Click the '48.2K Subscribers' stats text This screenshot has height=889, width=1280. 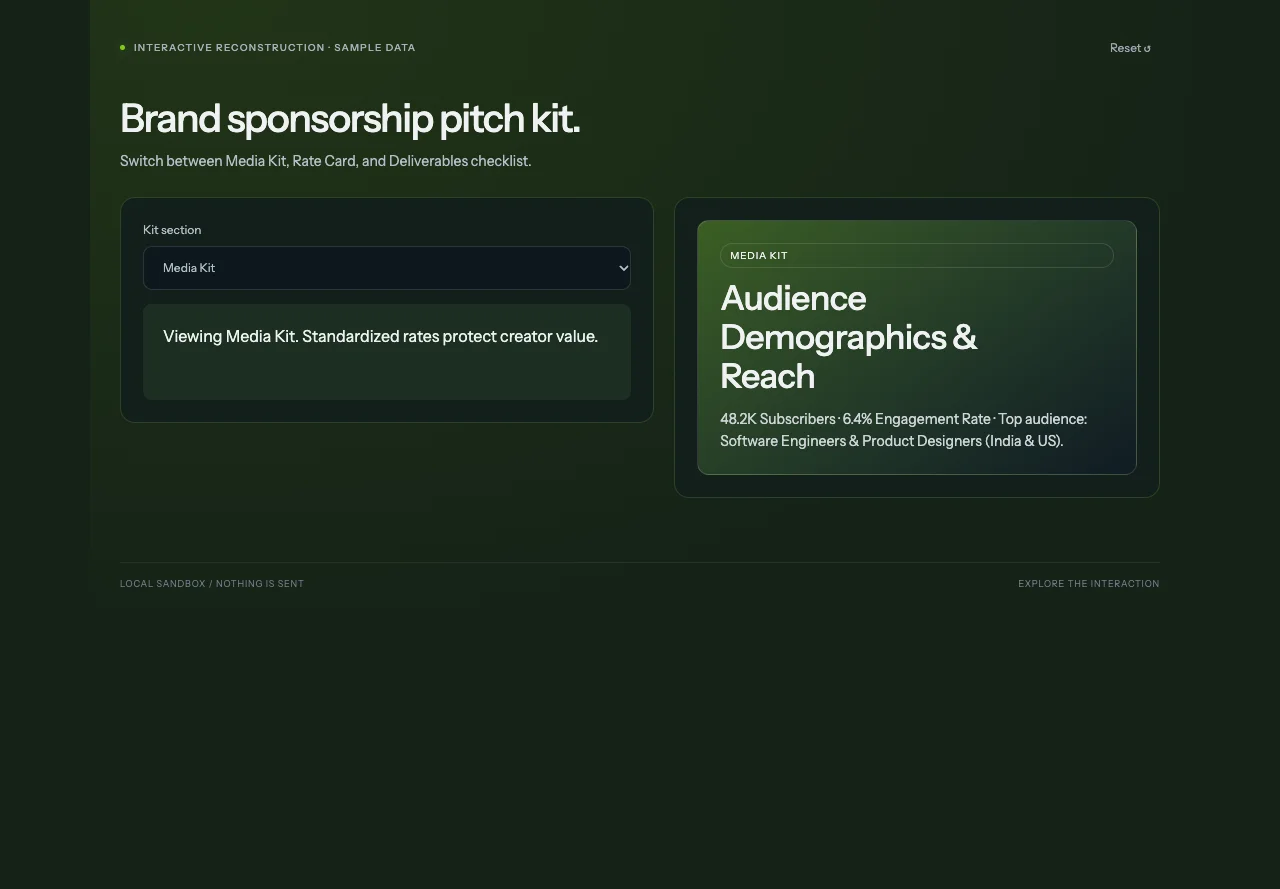point(903,430)
